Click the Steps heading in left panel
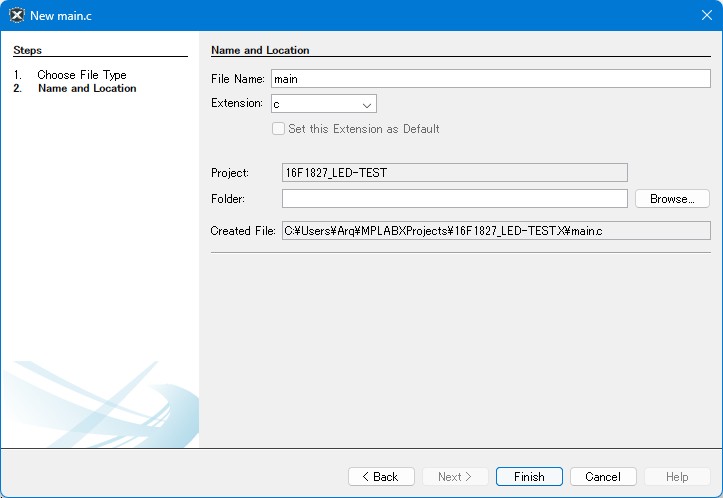Image resolution: width=723 pixels, height=498 pixels. pos(28,50)
